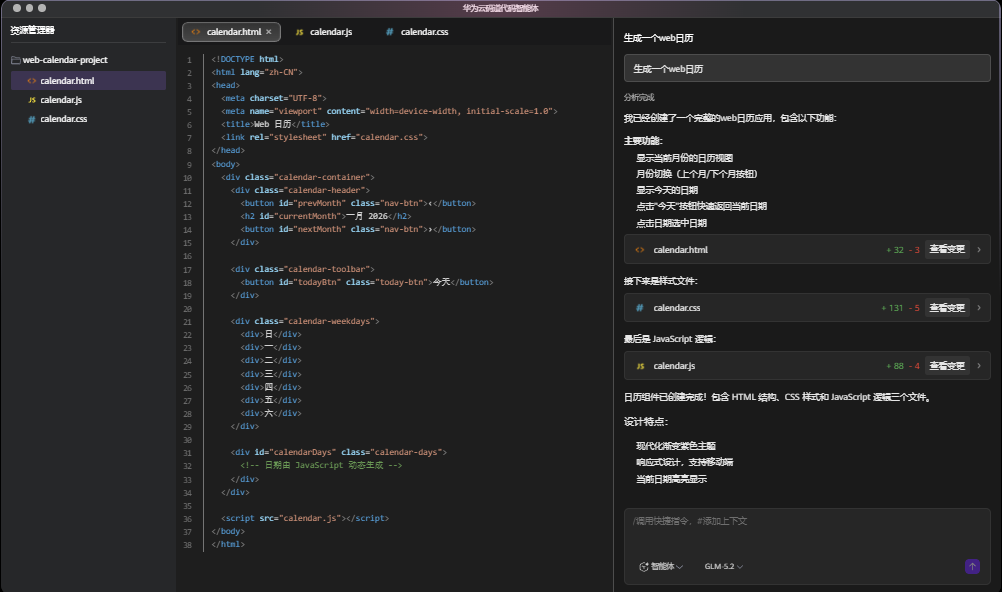This screenshot has height=592, width=1002.
Task: Switch to the calendar.html editor tab
Action: click(231, 31)
